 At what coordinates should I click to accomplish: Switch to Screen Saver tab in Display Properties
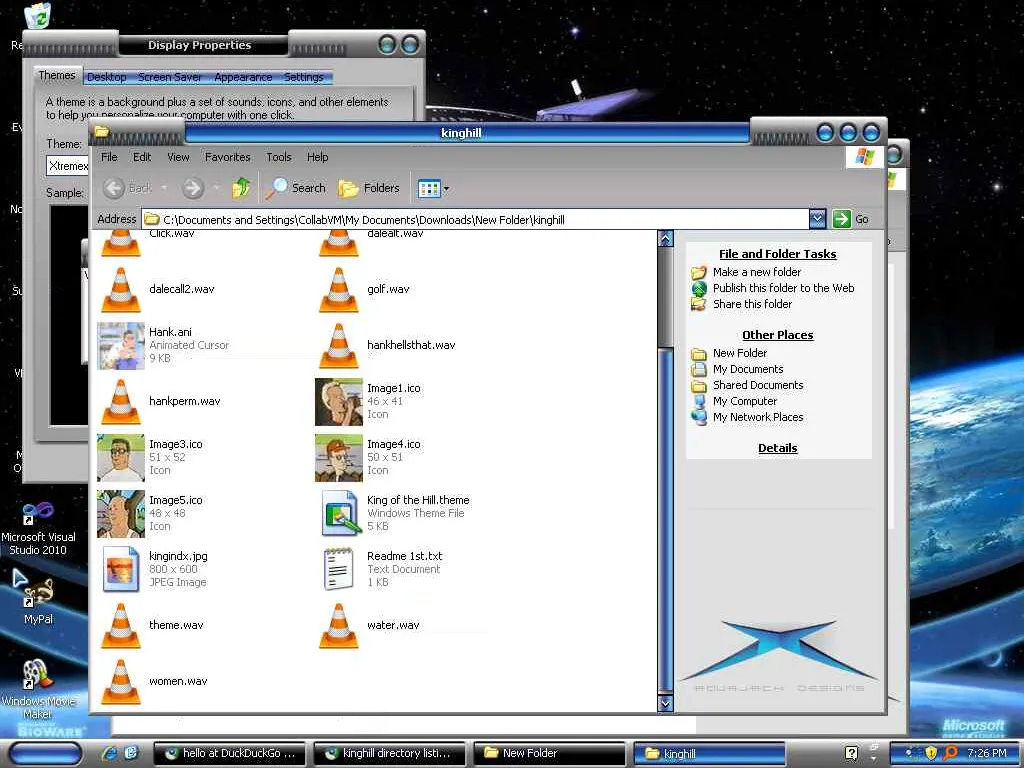pos(170,77)
